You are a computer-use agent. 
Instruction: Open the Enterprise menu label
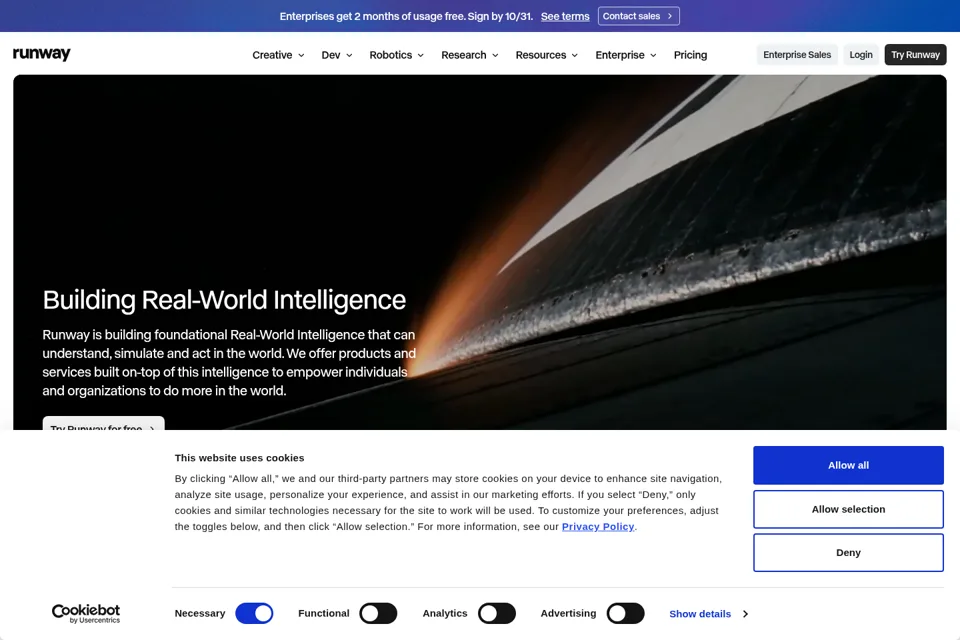point(620,55)
